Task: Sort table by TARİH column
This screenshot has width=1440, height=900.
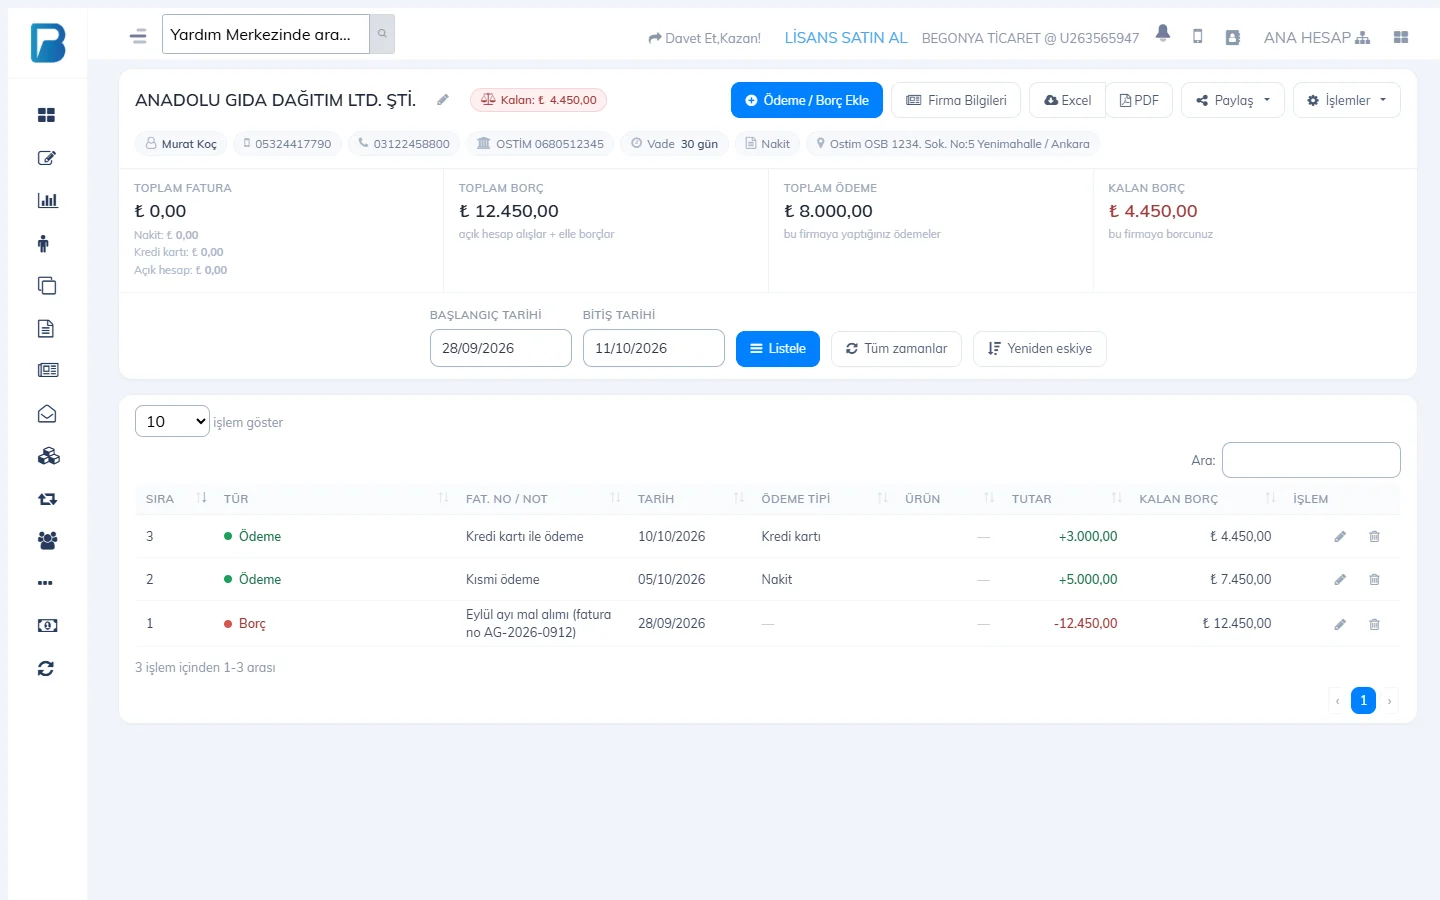Action: click(690, 499)
